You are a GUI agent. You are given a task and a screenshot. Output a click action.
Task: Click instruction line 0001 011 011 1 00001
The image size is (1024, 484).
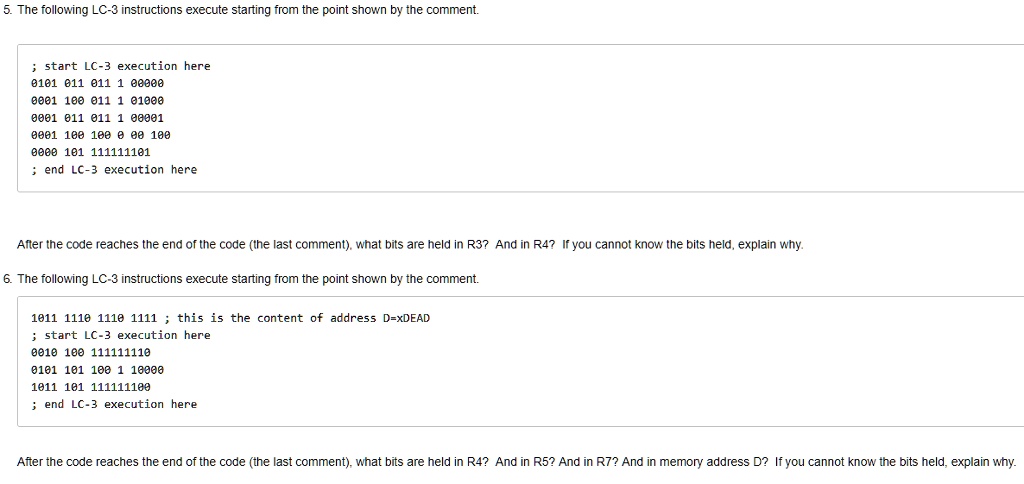coord(97,118)
